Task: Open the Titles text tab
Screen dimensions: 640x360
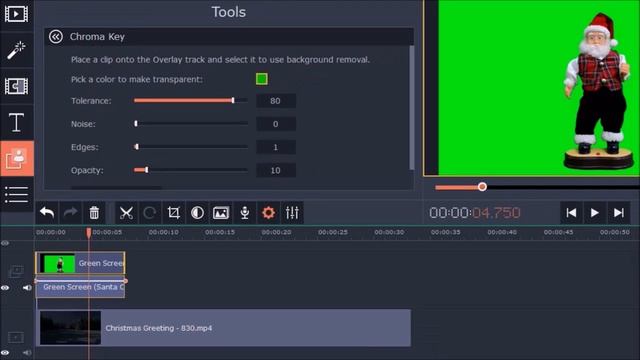Action: [16, 122]
